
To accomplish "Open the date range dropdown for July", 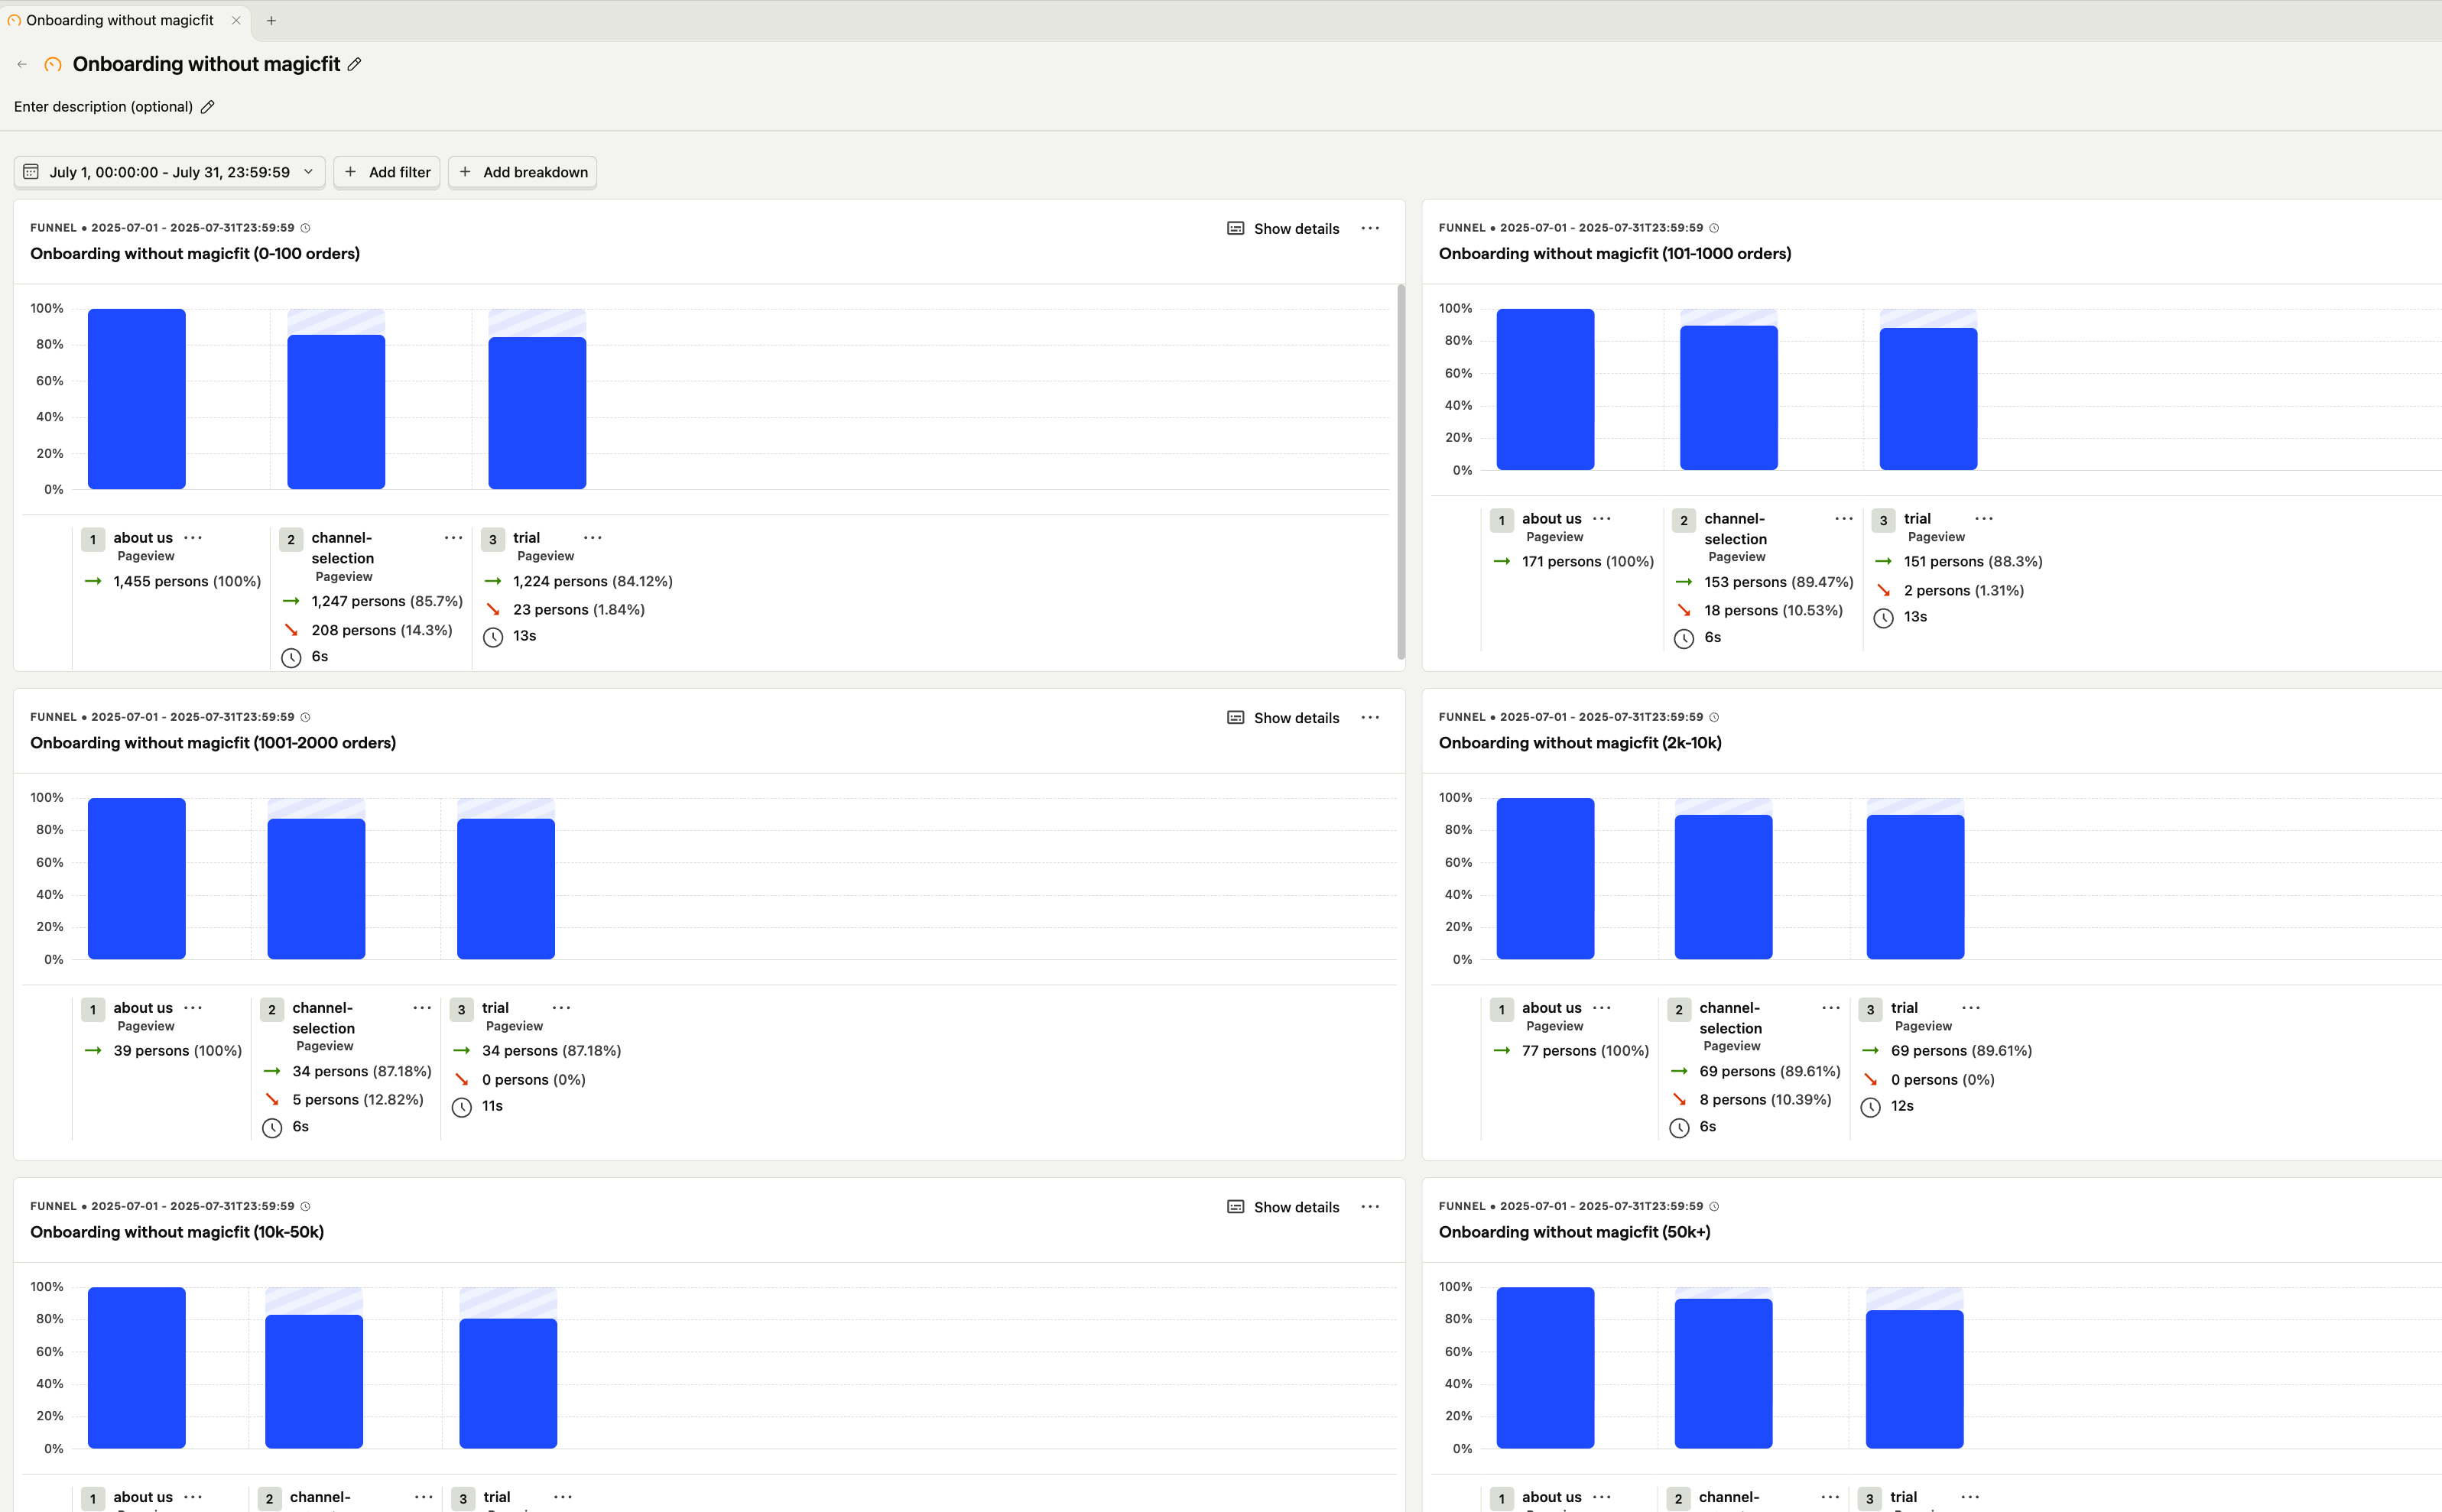I will pyautogui.click(x=309, y=172).
